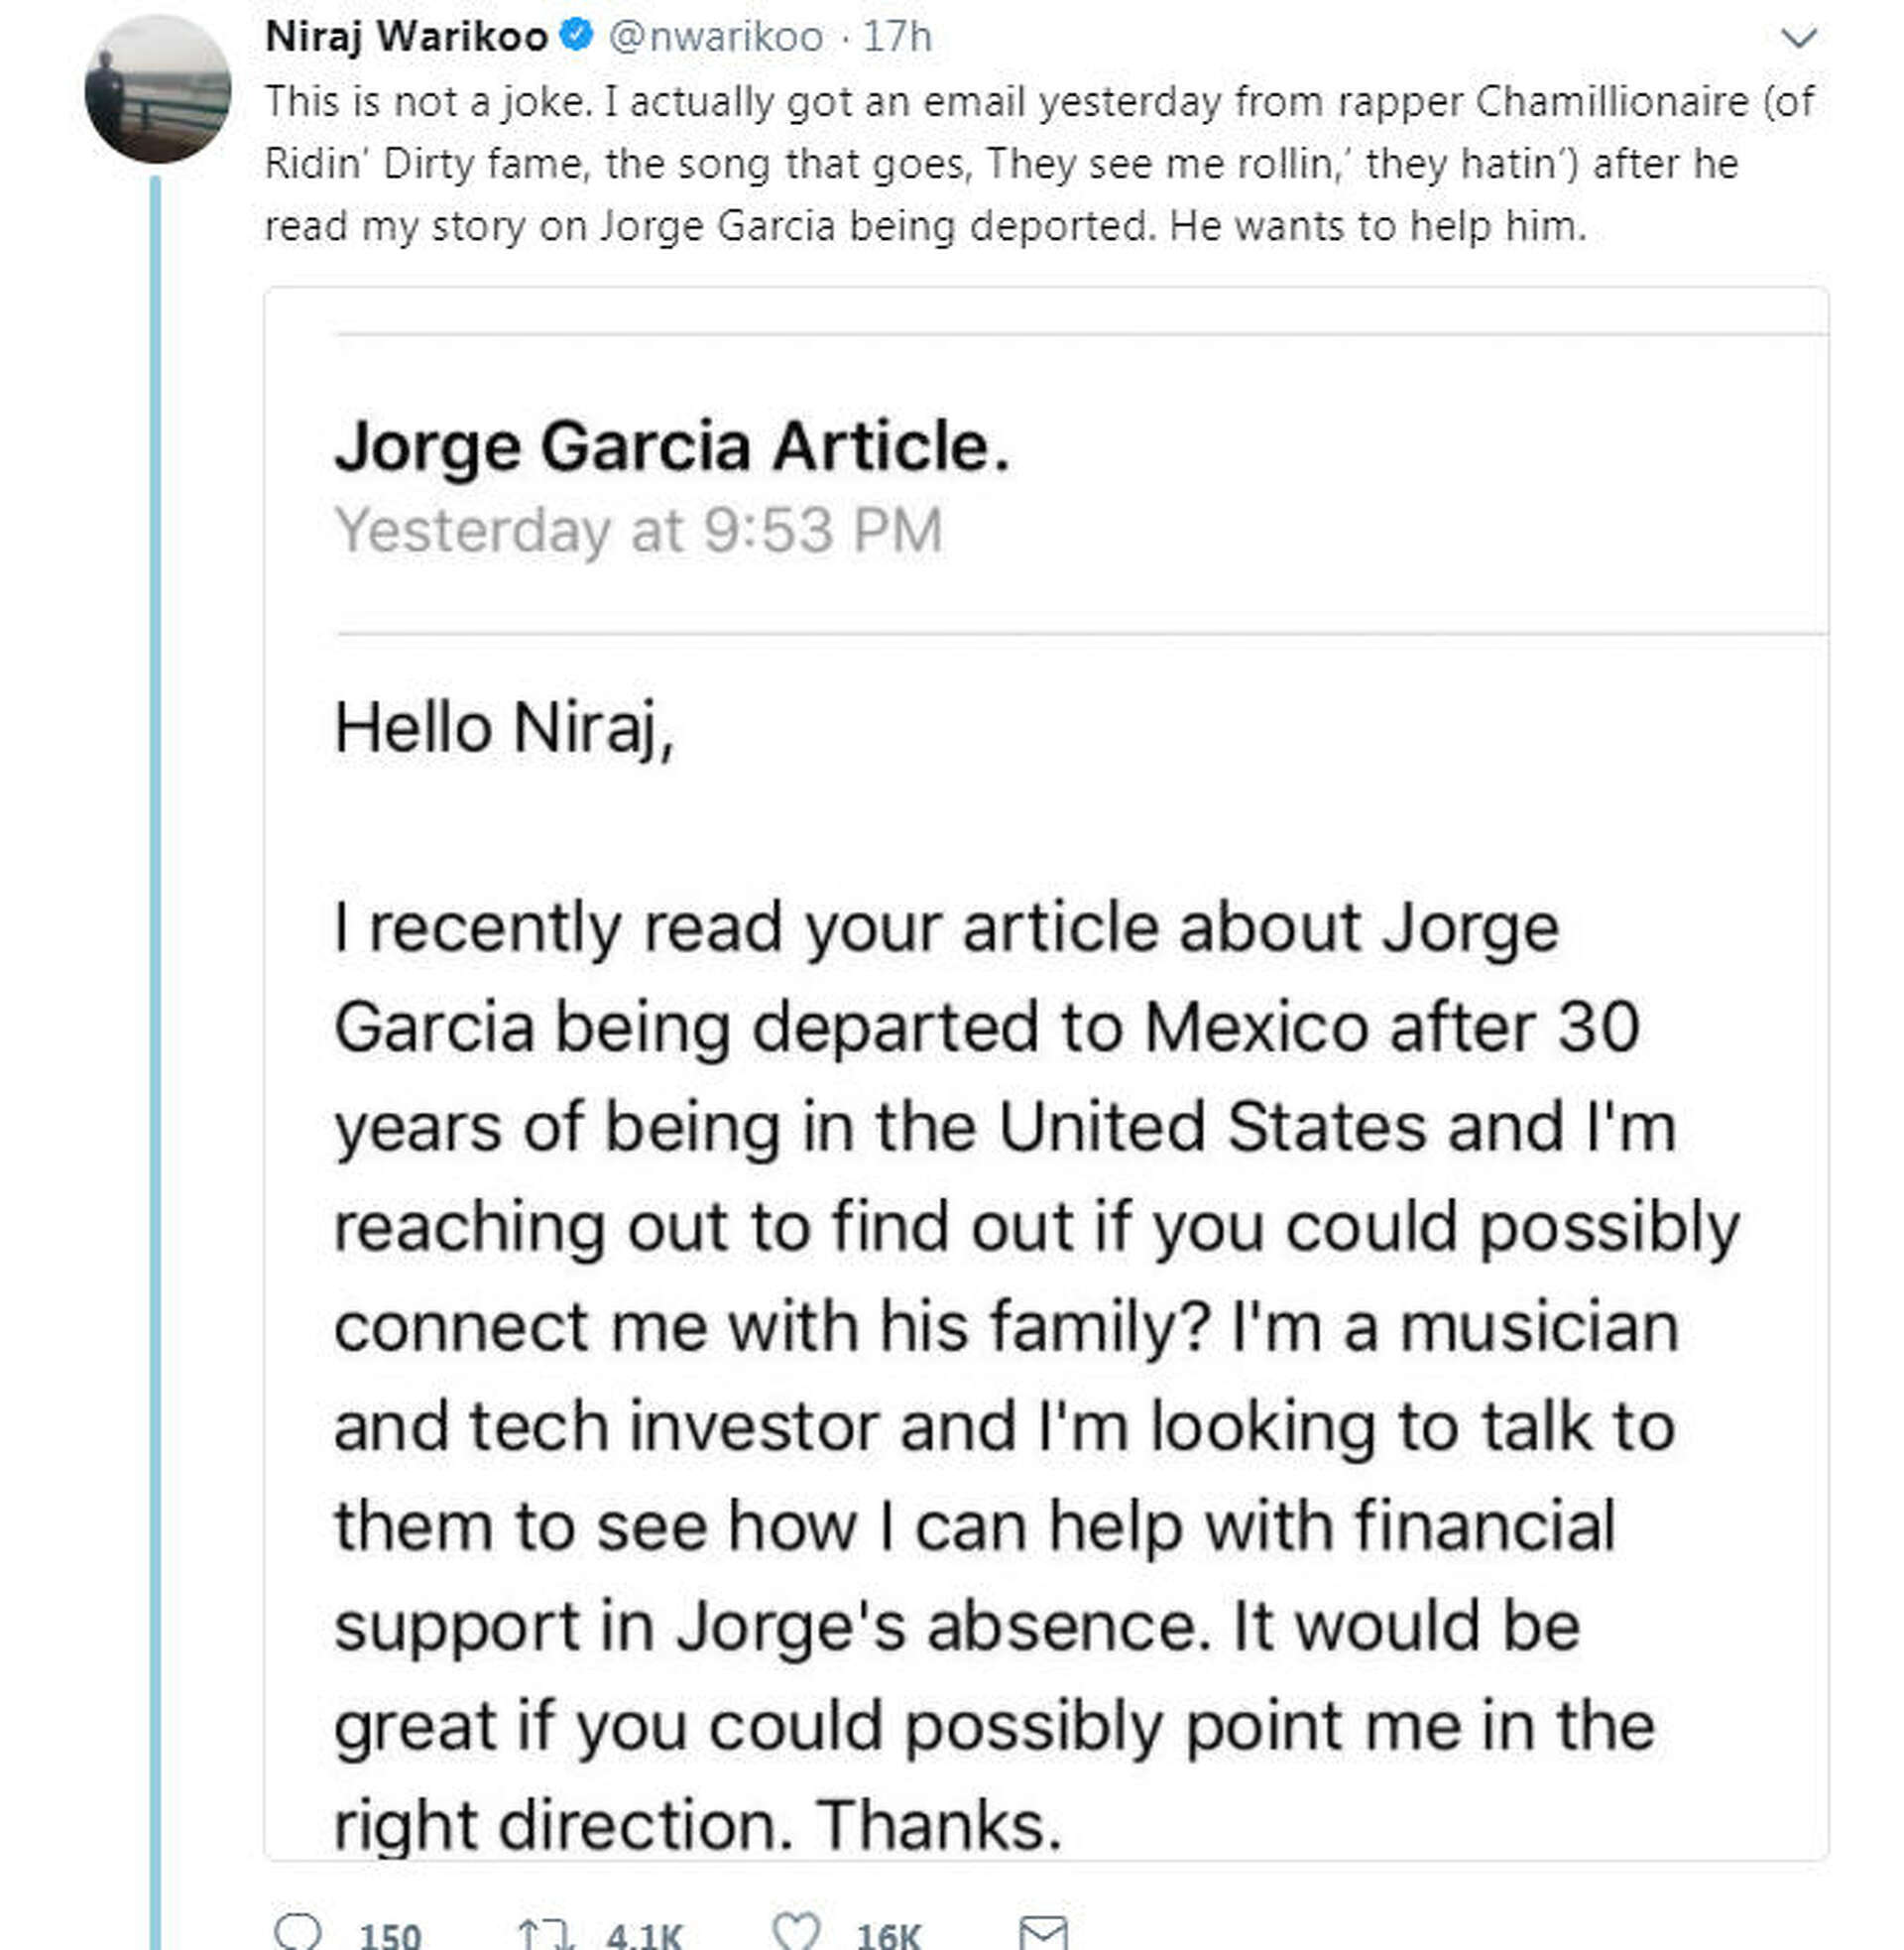Like the tweet with the heart icon

point(797,1930)
